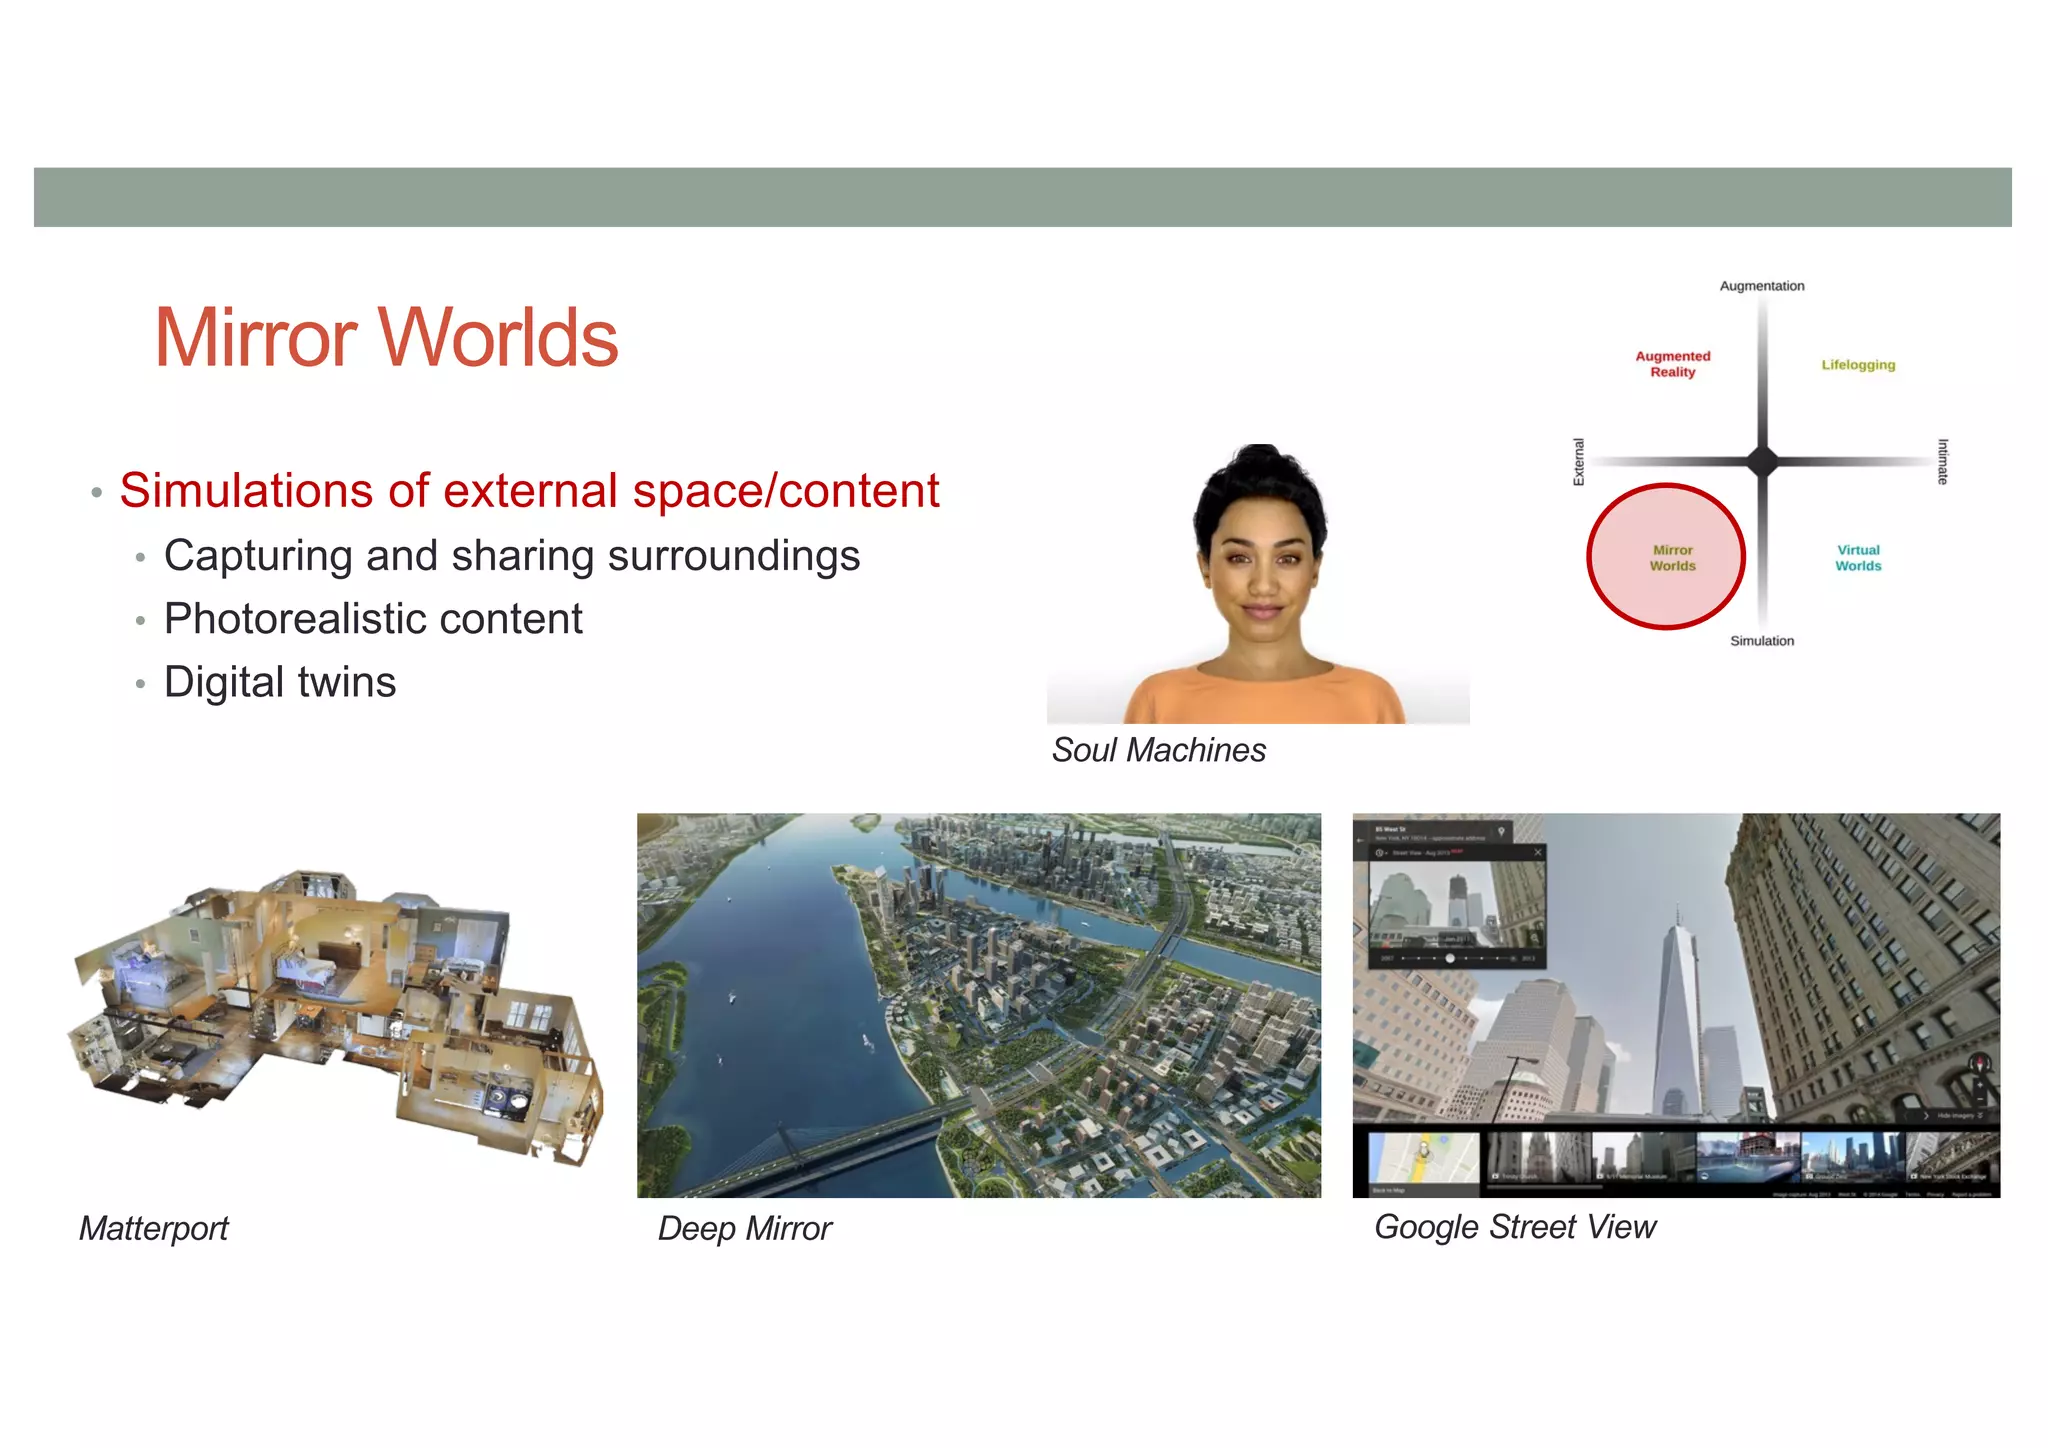Screen dimensions: 2048x1448
Task: Open the Back to Map thumbnail
Action: point(1424,1164)
